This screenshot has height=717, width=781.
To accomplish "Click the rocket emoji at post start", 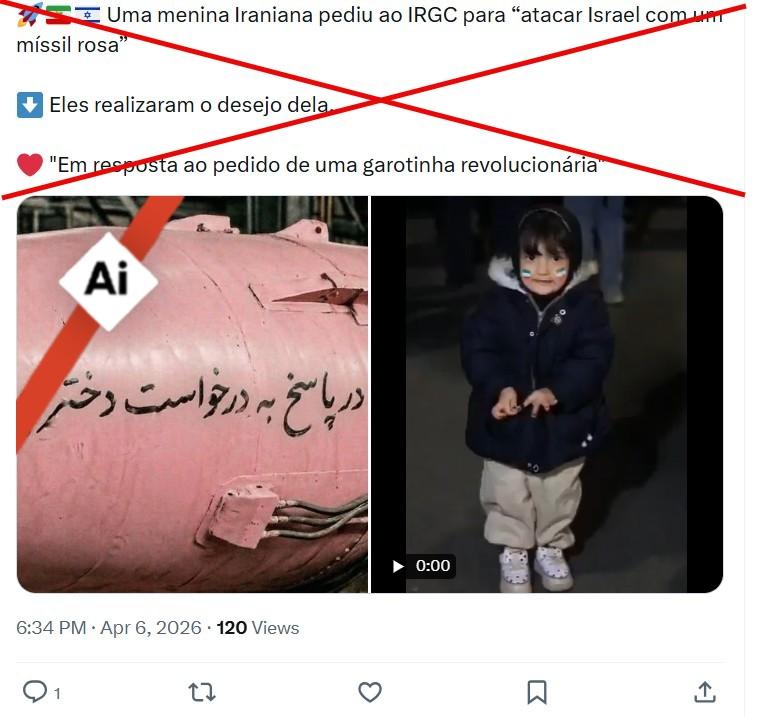I will click(x=30, y=15).
